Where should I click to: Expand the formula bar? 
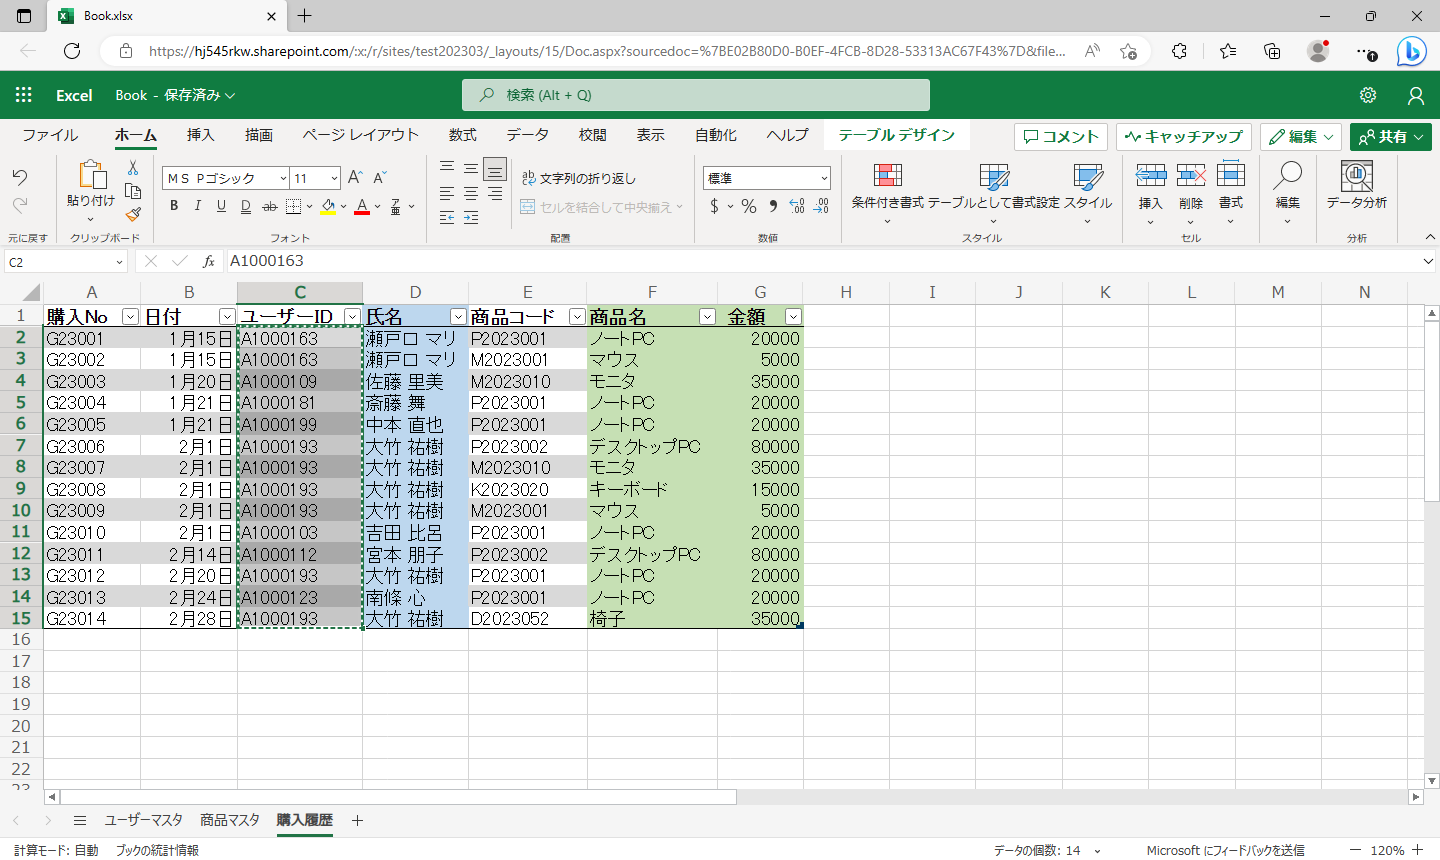1428,261
